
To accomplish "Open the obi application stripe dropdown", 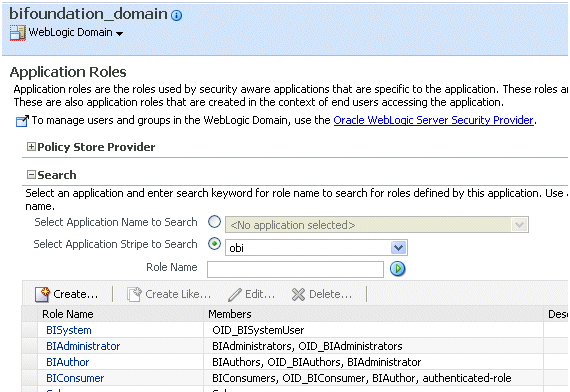I will click(316, 248).
